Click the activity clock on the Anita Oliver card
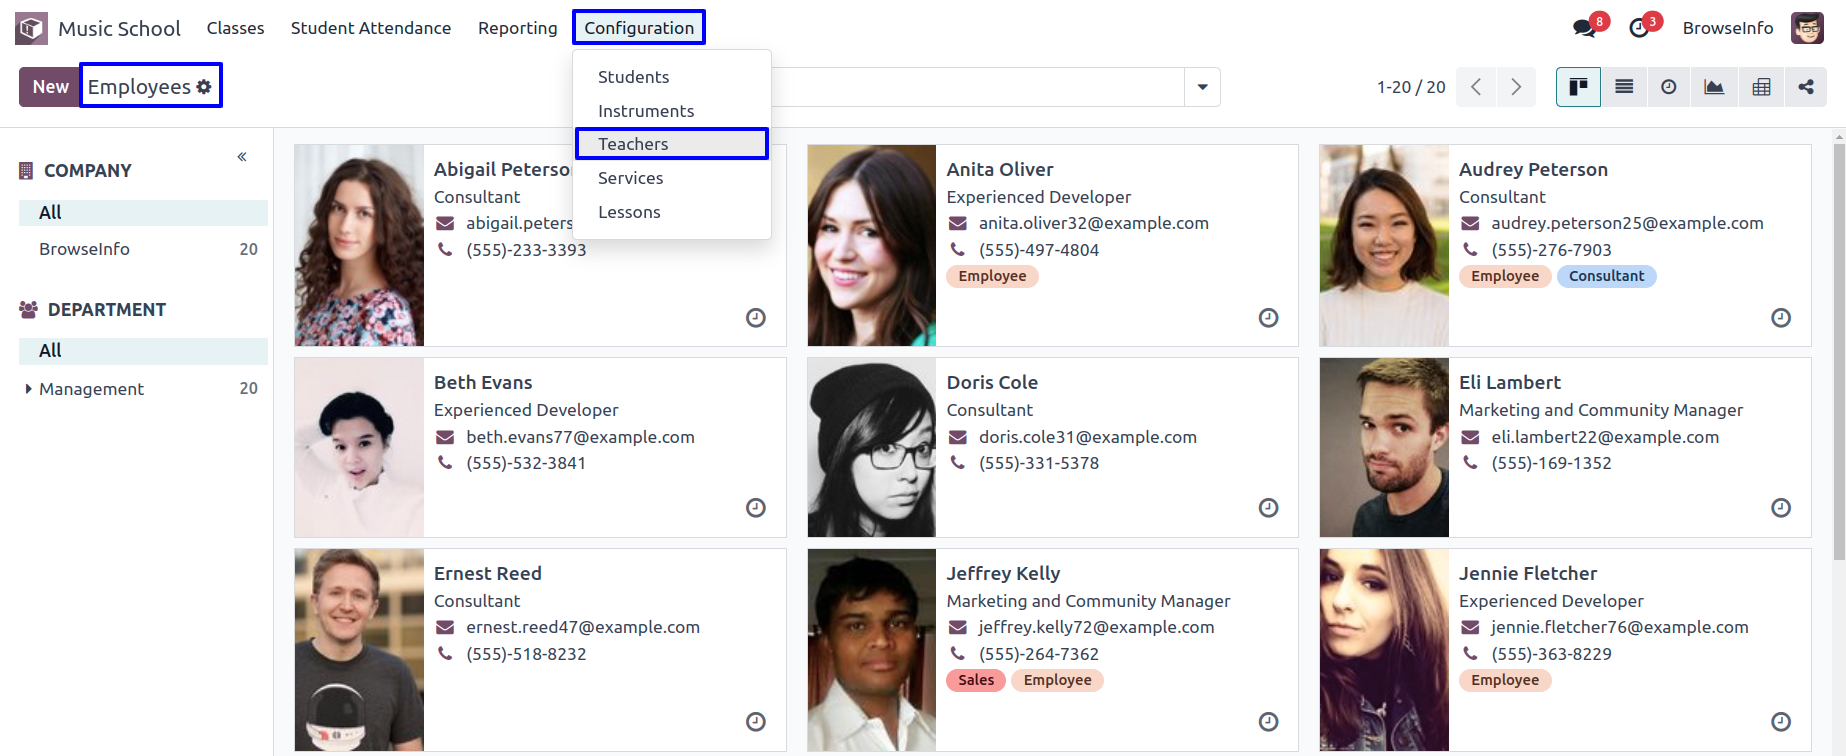This screenshot has width=1846, height=756. point(1268,318)
